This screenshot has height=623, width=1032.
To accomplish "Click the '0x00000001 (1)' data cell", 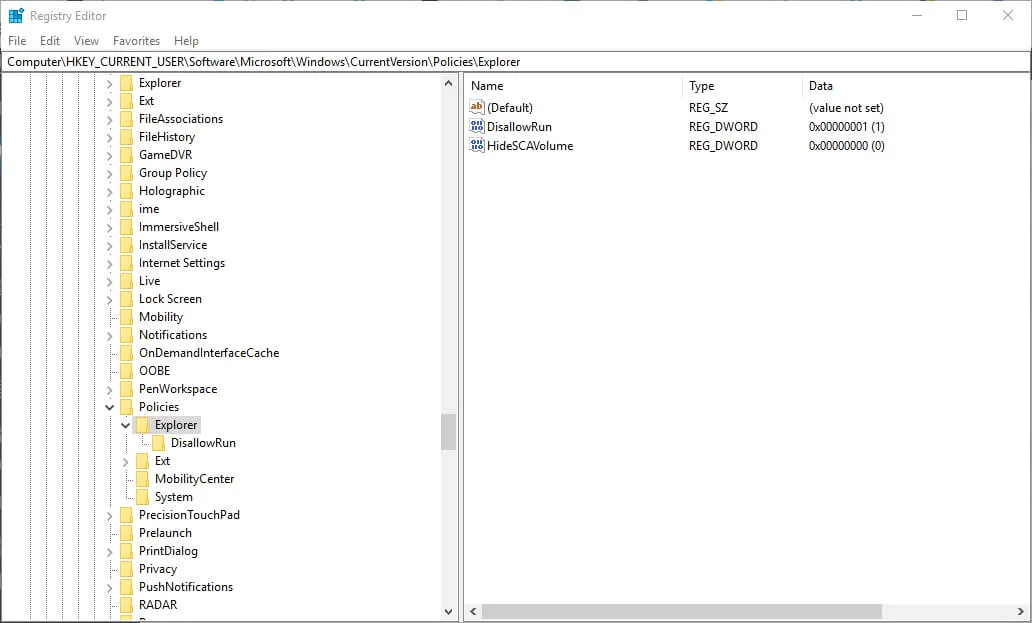I will pos(846,126).
